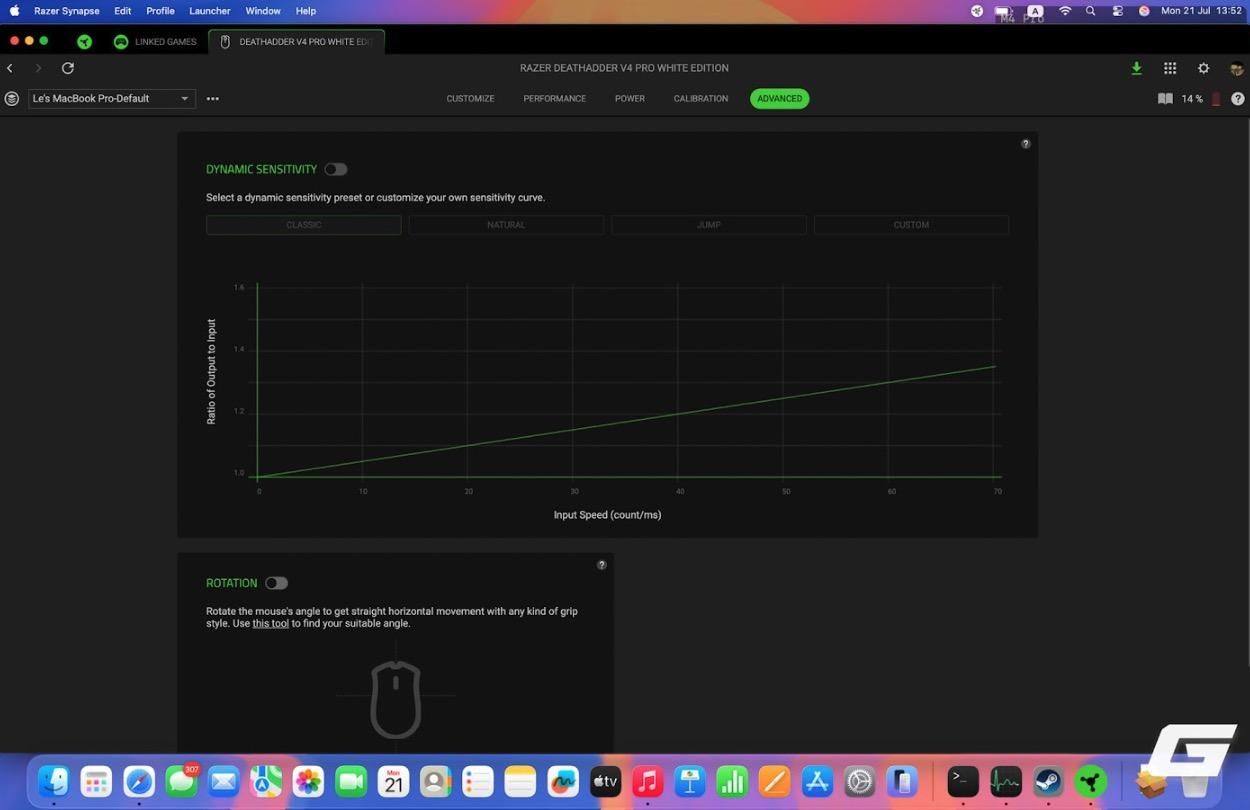Open System Settings from the dock
Image resolution: width=1250 pixels, height=810 pixels.
860,781
